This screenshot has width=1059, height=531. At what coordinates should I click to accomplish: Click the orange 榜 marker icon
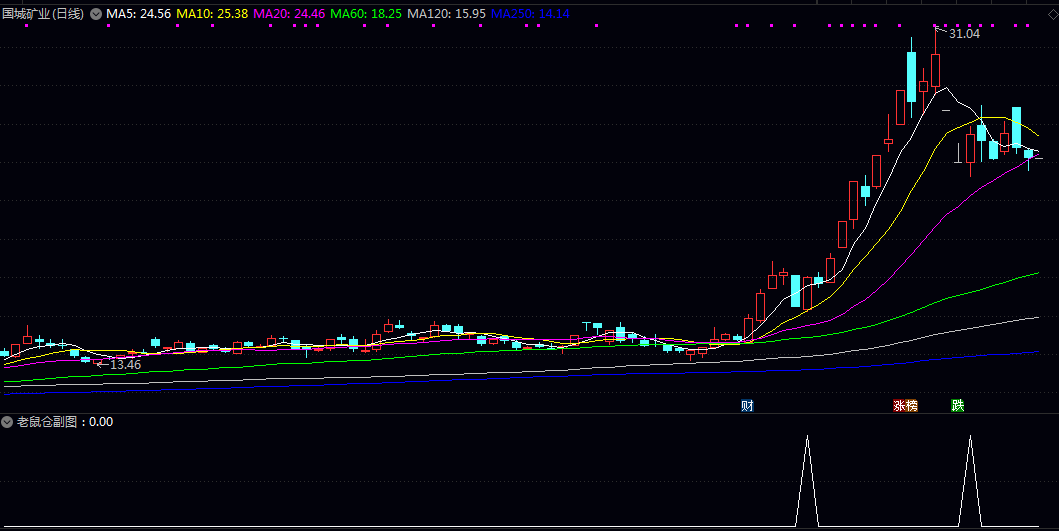click(x=911, y=405)
